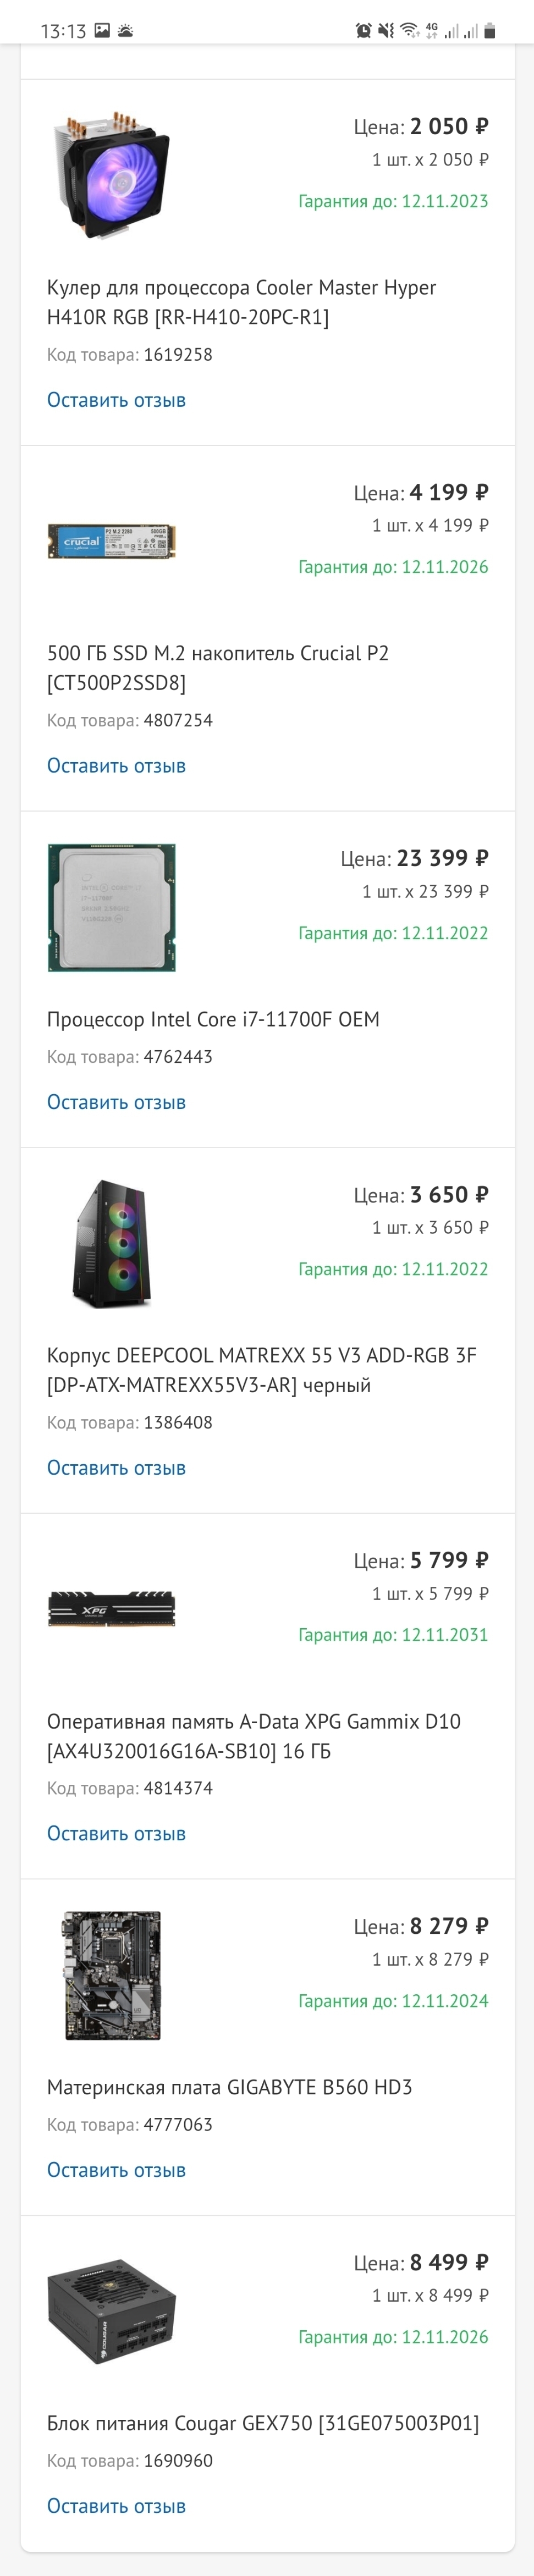The width and height of the screenshot is (534, 2576).
Task: Open the XPG Gammix D10 memory image
Action: point(112,1609)
